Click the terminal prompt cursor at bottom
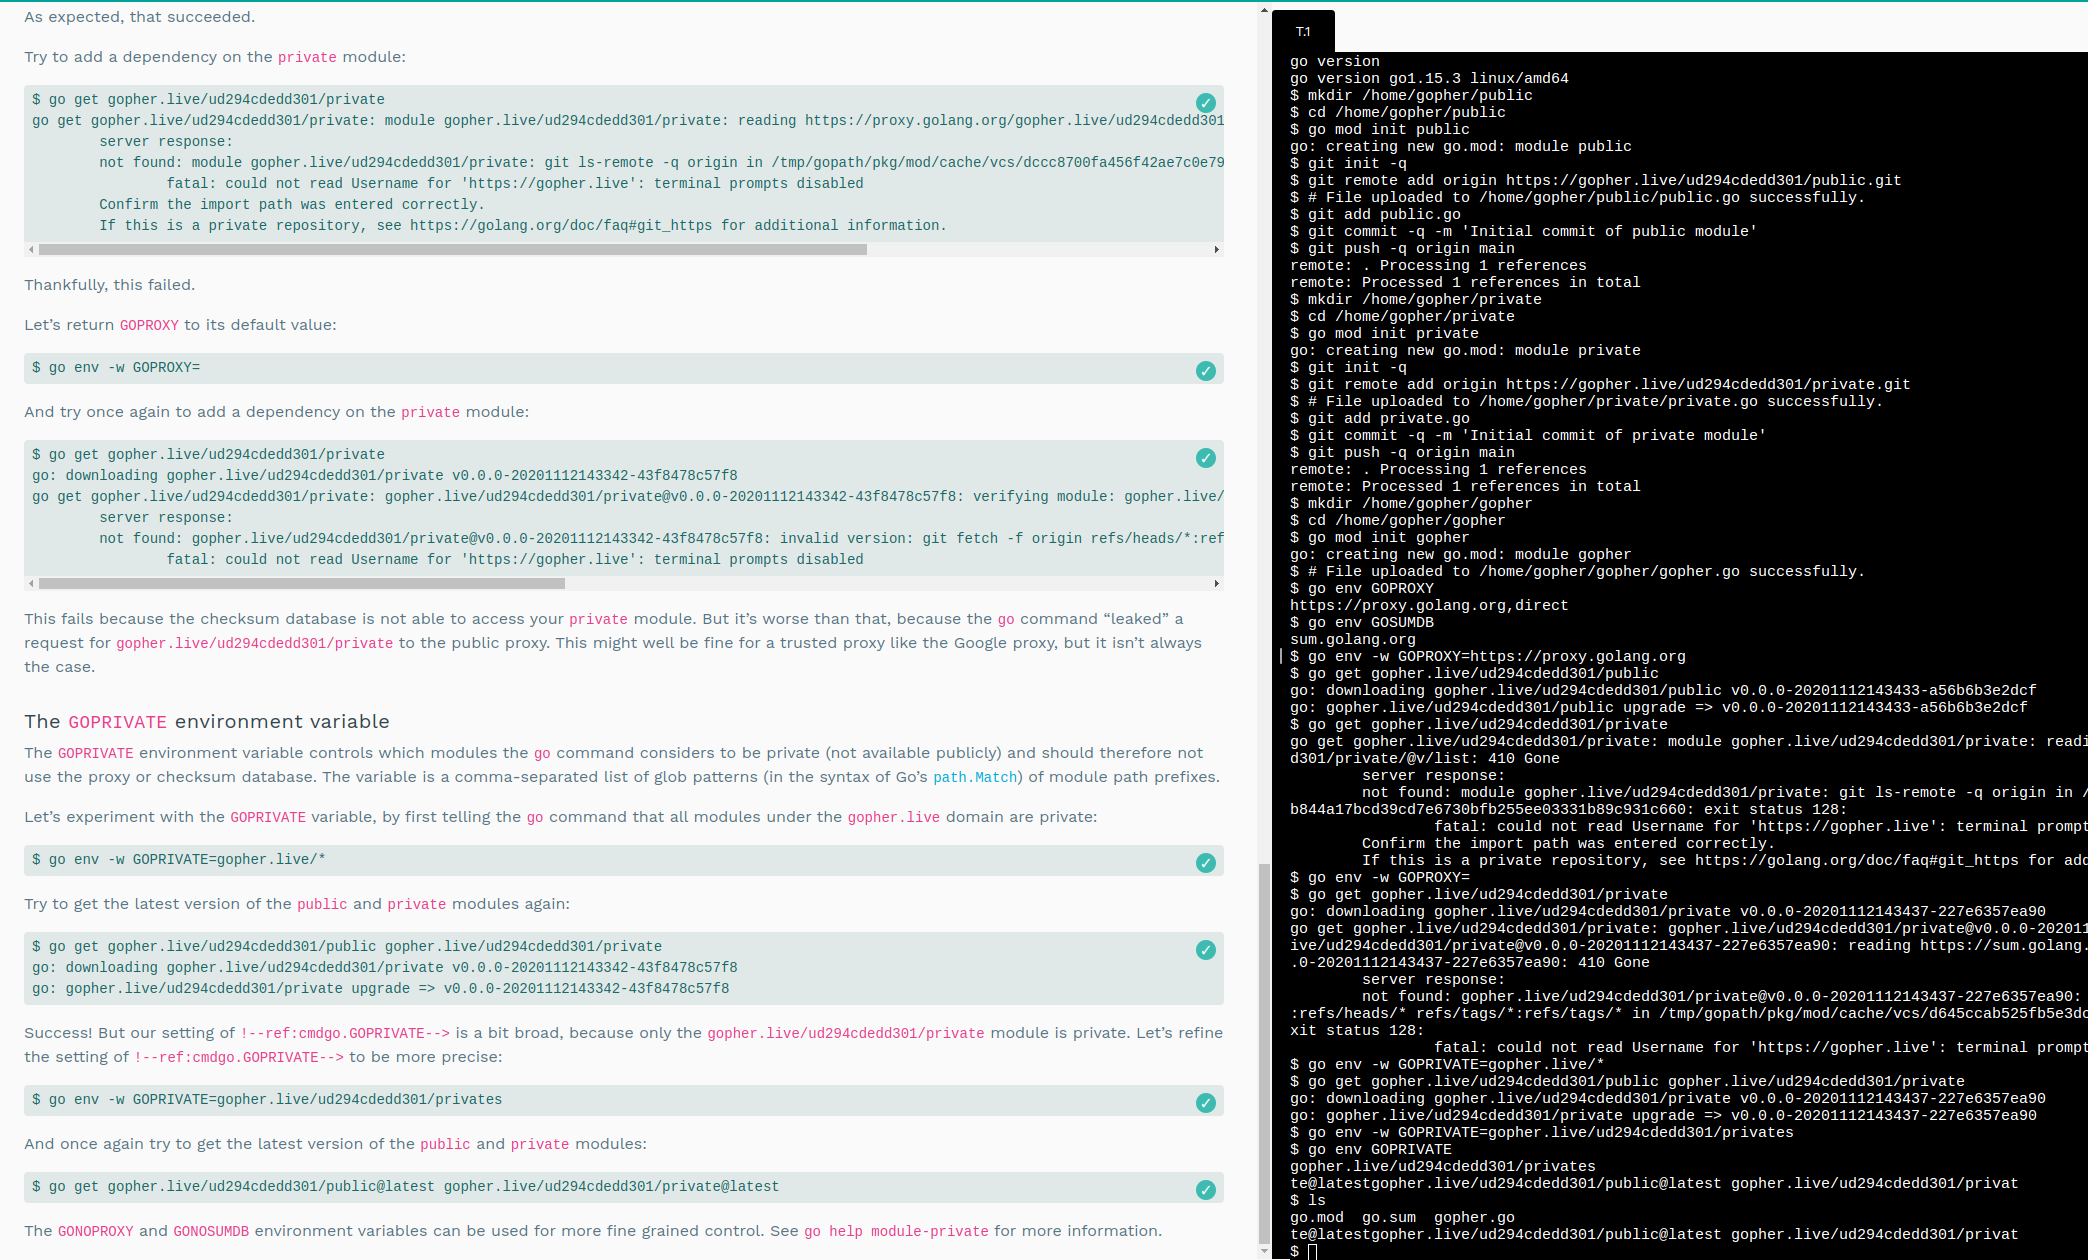 pos(1312,1251)
